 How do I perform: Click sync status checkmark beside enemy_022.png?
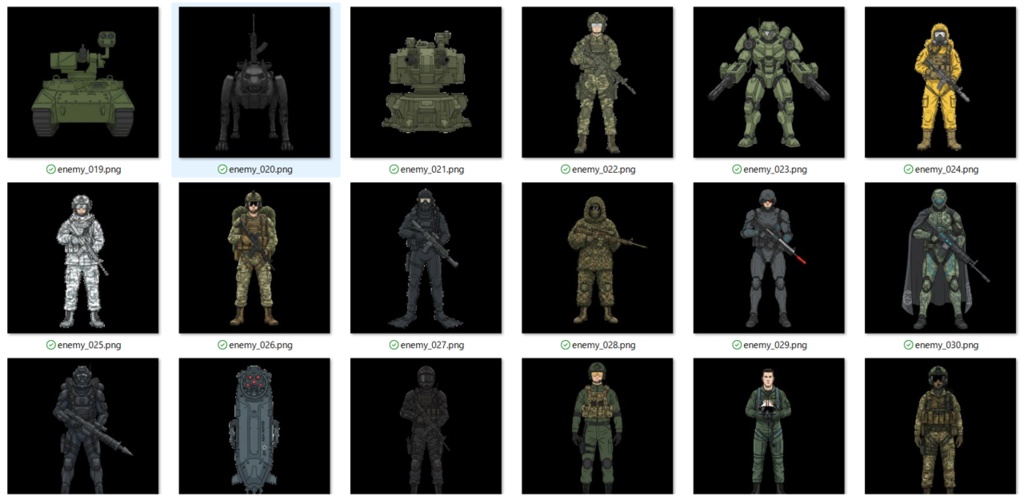[566, 170]
